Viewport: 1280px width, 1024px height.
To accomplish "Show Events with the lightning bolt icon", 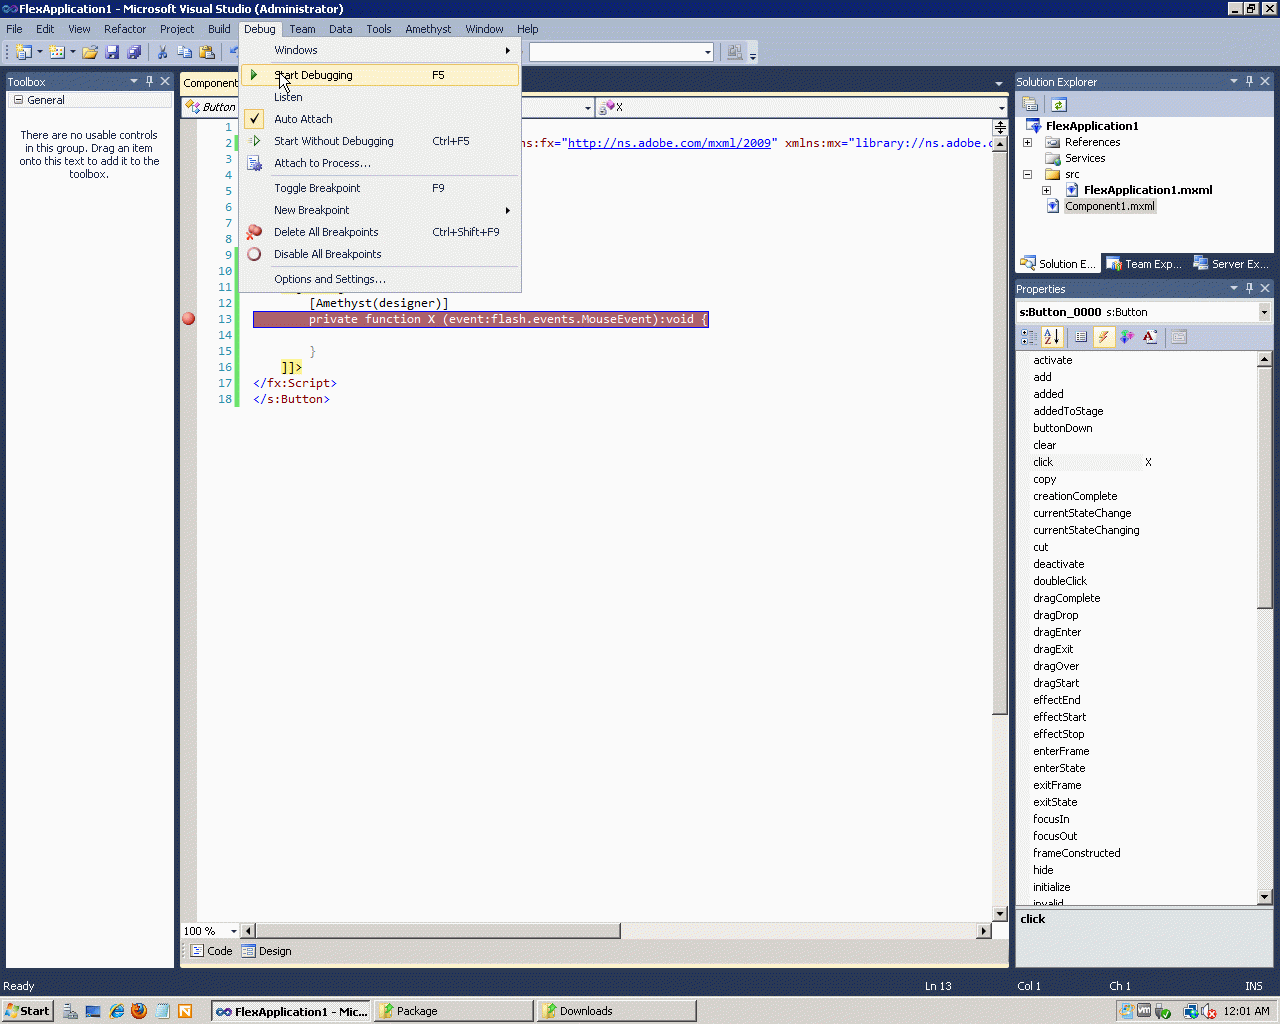I will (1104, 337).
